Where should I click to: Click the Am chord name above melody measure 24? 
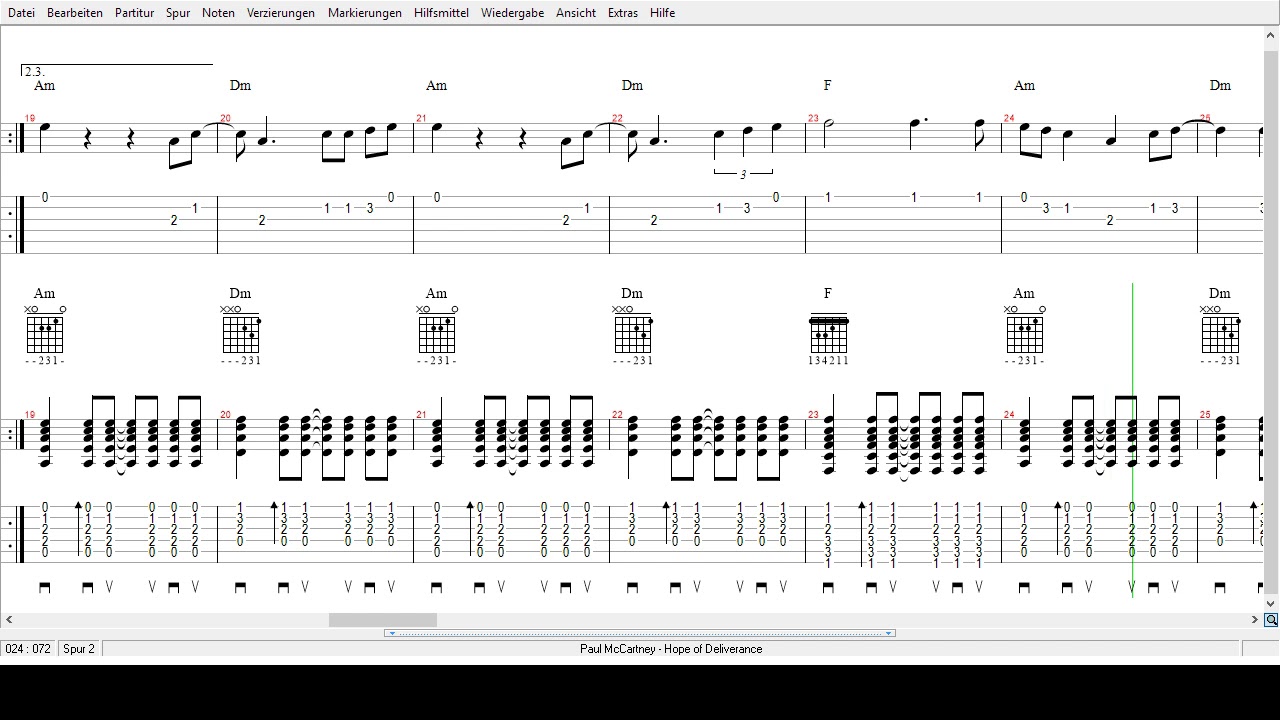click(x=1024, y=86)
